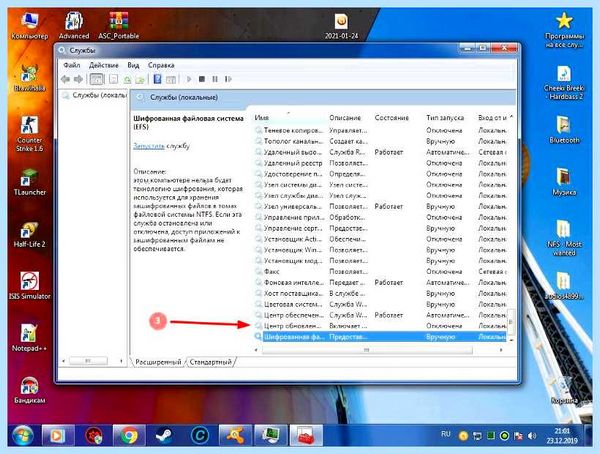Click the horizontal scrollbar under services list
This screenshot has width=600, height=454.
coord(367,350)
